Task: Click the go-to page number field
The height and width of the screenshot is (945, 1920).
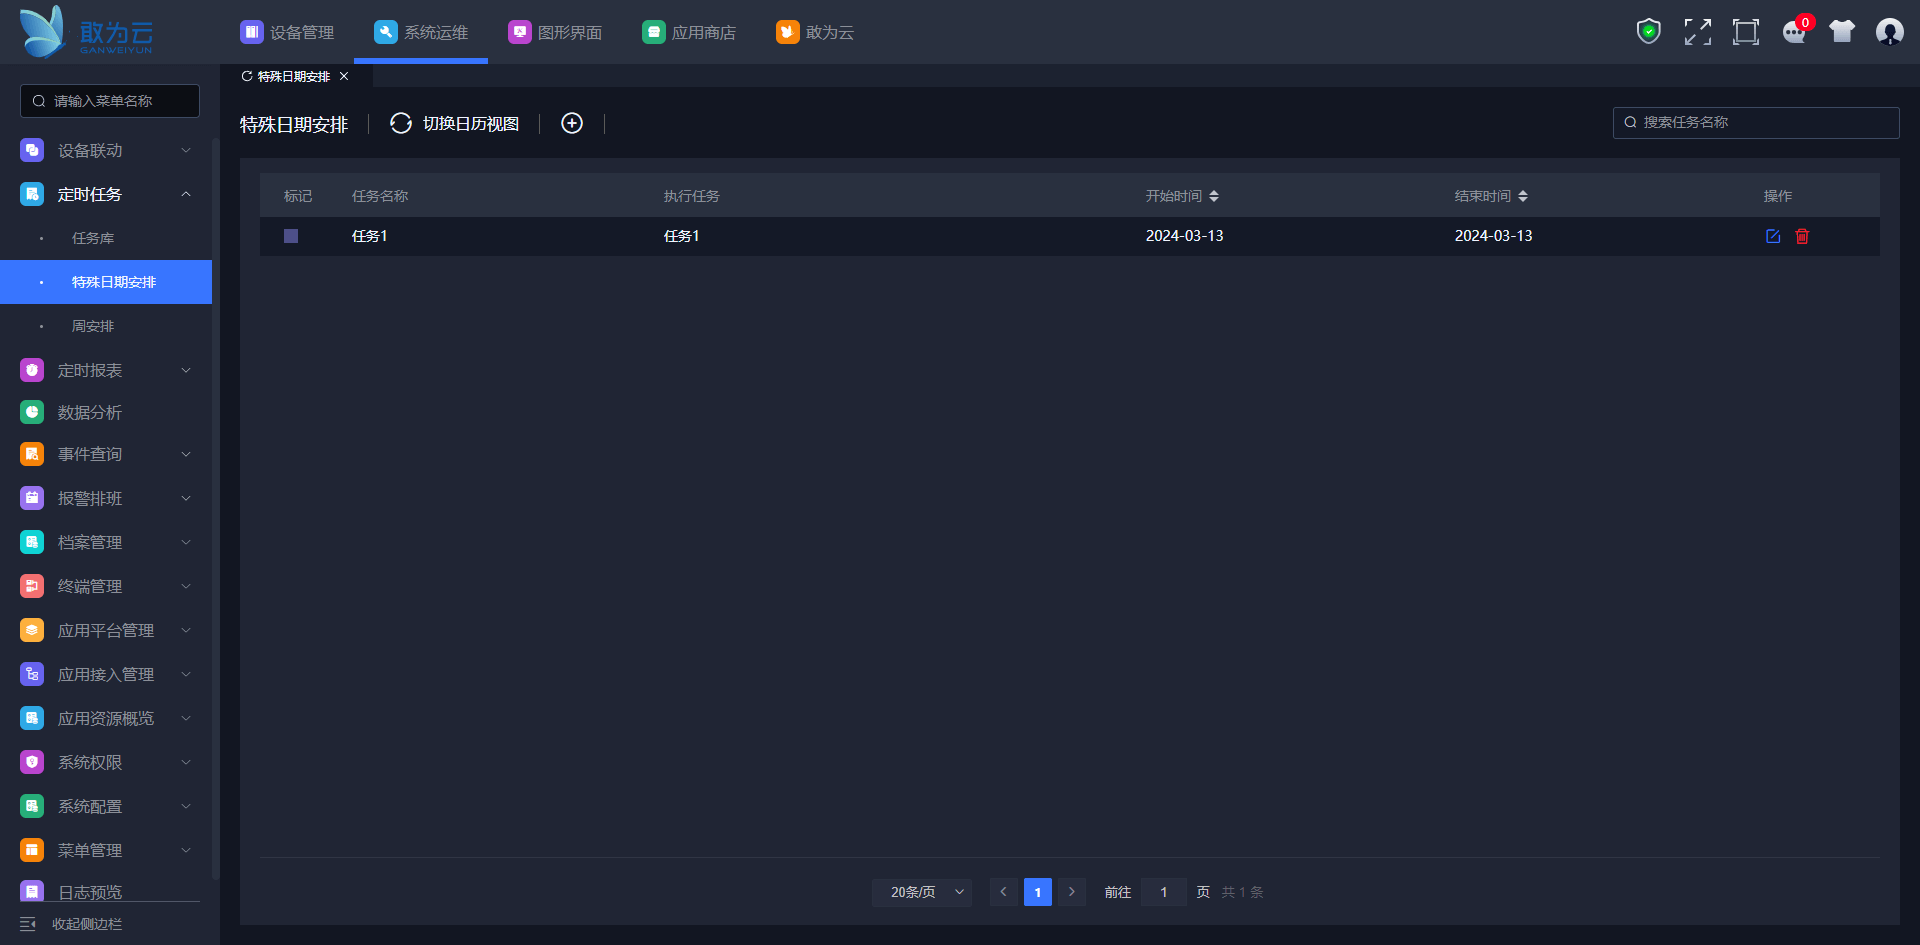Action: [x=1164, y=892]
